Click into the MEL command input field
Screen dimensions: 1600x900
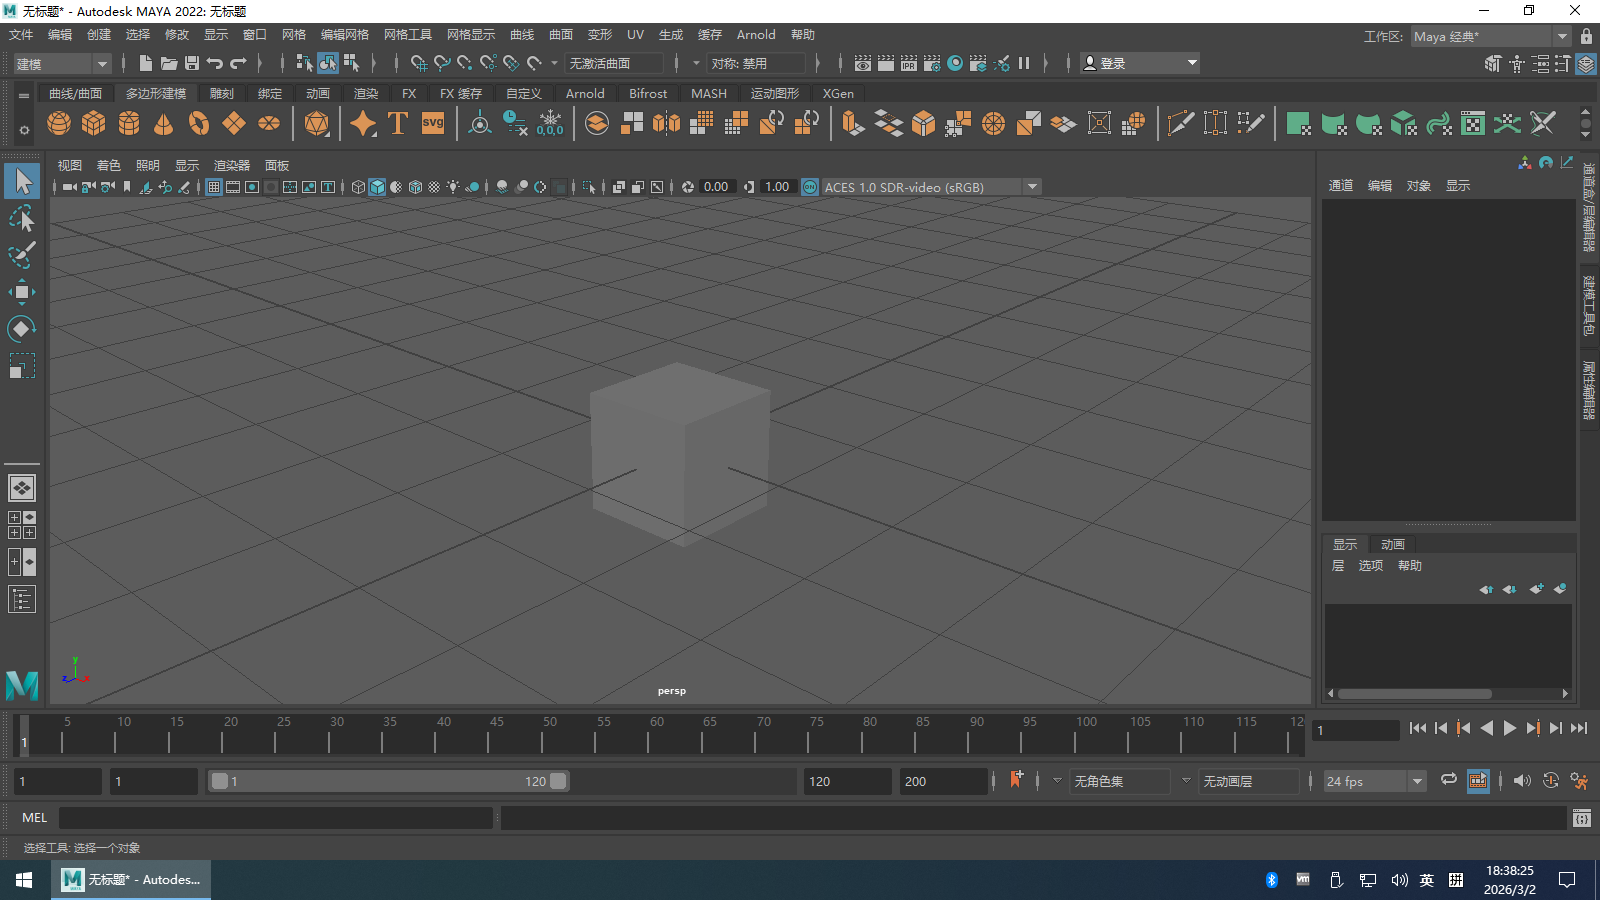point(276,818)
